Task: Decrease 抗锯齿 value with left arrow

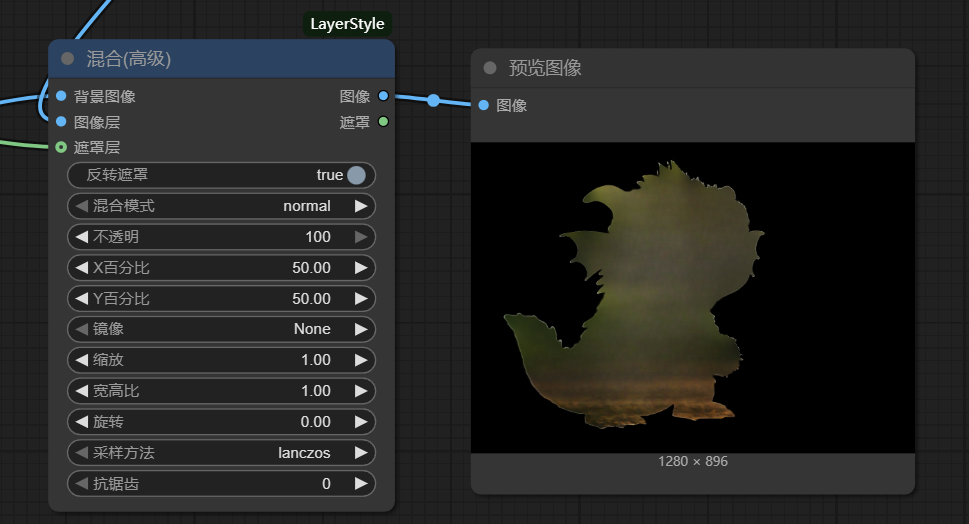Action: pos(82,483)
